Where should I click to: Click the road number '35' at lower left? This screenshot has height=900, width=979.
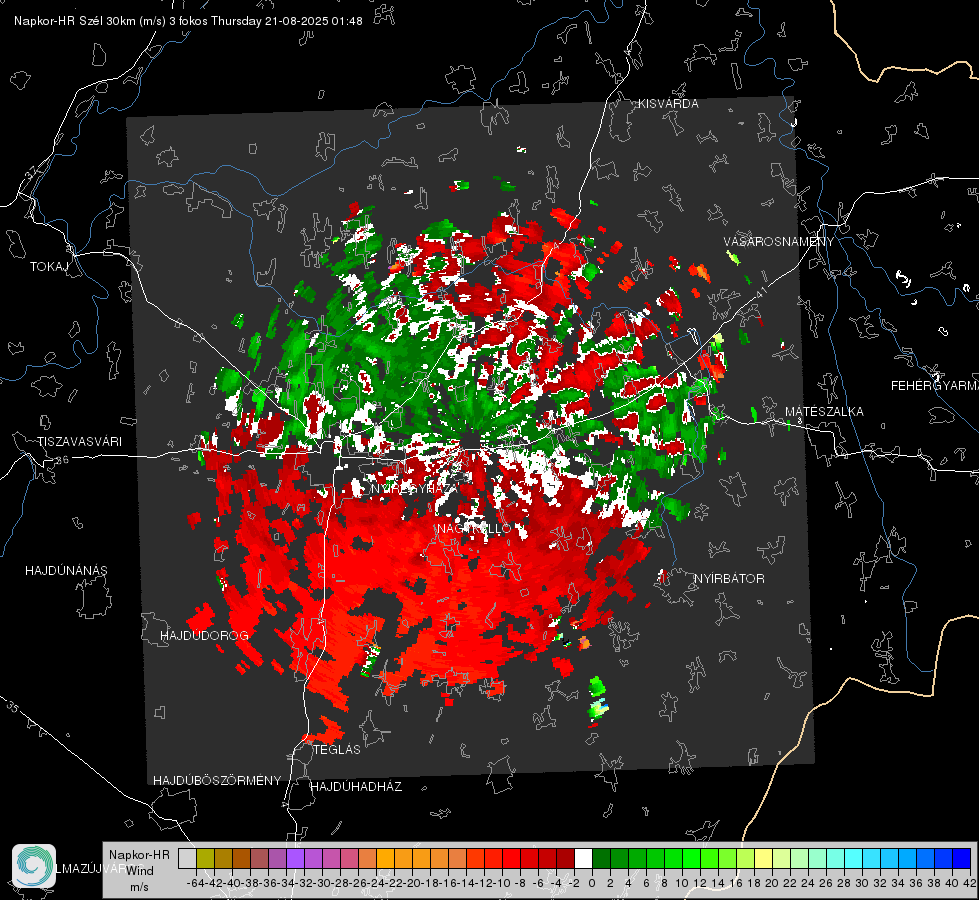click(x=13, y=706)
